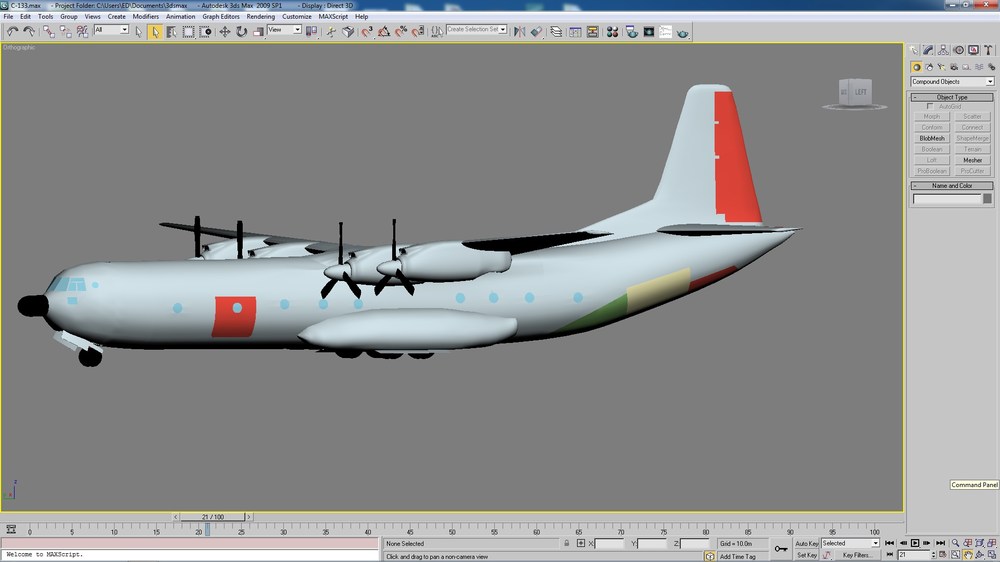Open Render Setup icon
This screenshot has height=562, width=1000.
pos(631,31)
